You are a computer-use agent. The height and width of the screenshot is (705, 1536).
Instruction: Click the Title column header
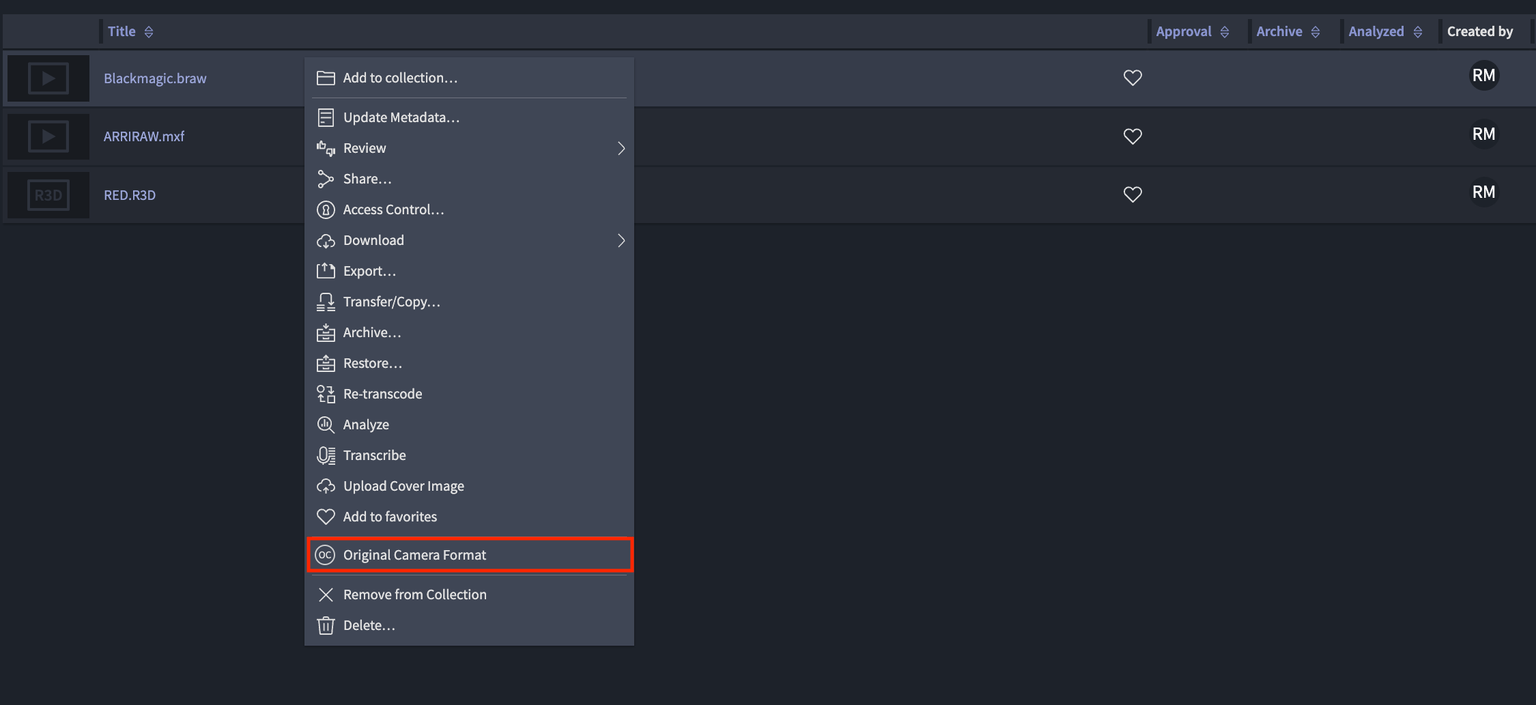pyautogui.click(x=122, y=32)
